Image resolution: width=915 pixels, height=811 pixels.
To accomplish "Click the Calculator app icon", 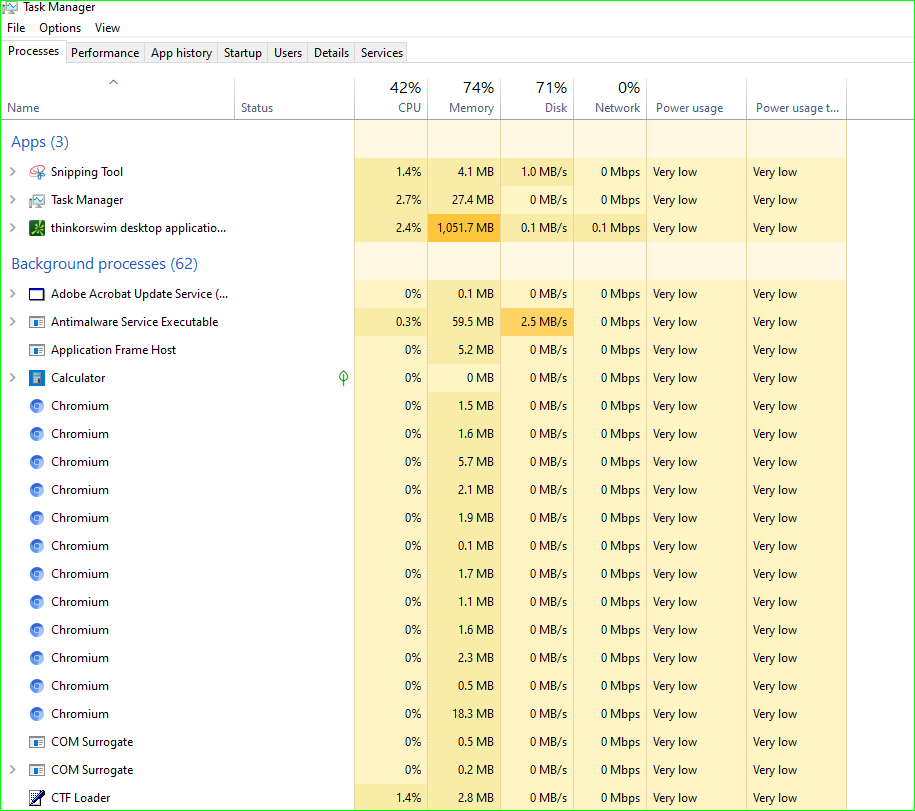I will pyautogui.click(x=37, y=378).
